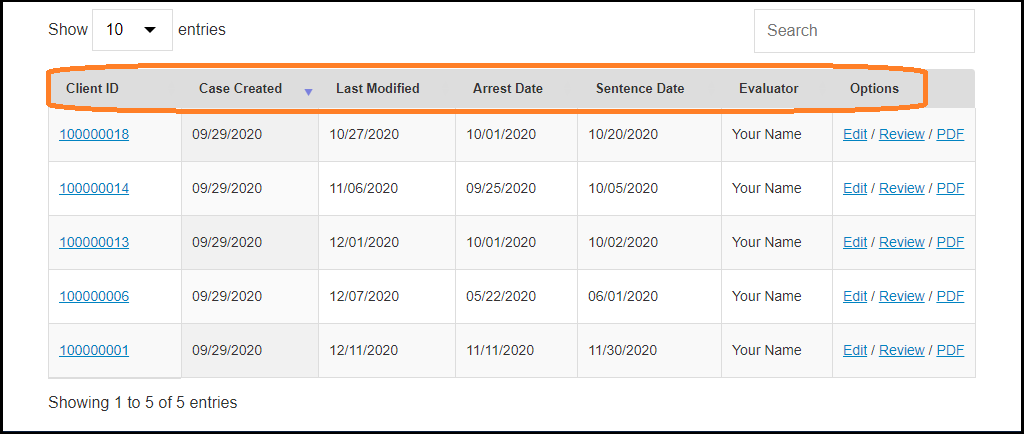The image size is (1024, 434).
Task: Open the Show entries count dropdown
Action: 132,30
